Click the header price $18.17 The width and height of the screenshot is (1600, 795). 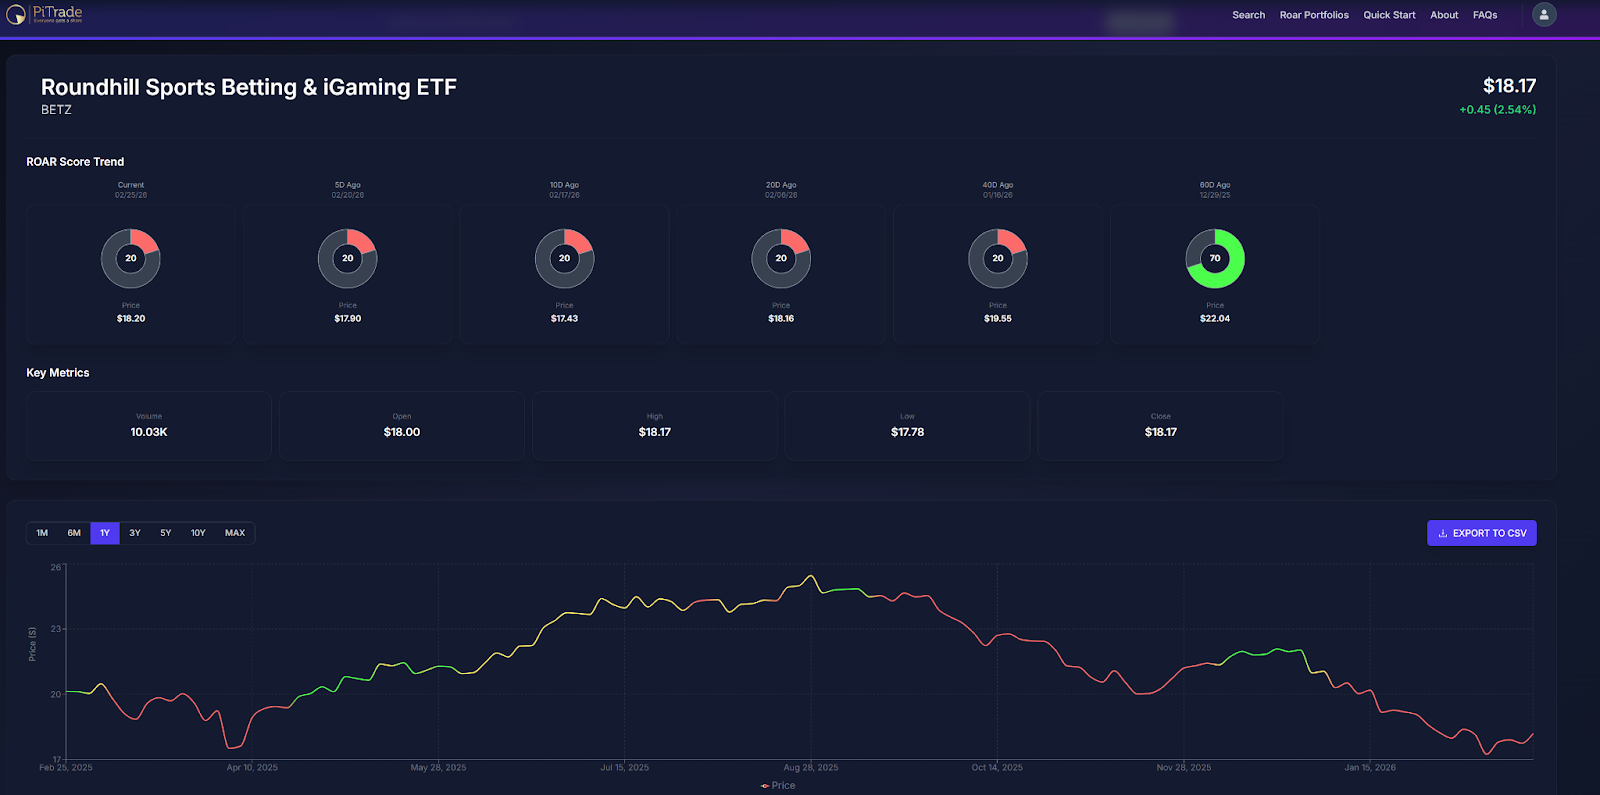(x=1509, y=86)
